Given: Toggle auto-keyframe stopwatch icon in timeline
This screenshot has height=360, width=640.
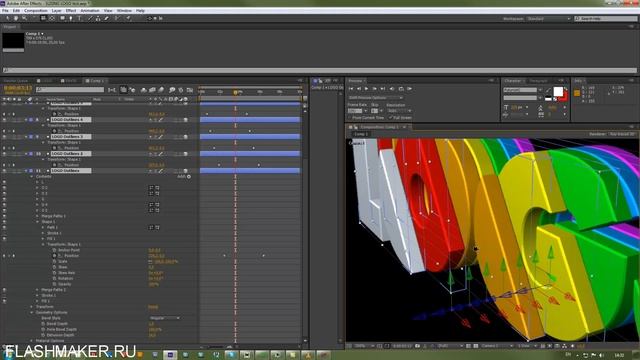Looking at the screenshot, I should [x=181, y=90].
